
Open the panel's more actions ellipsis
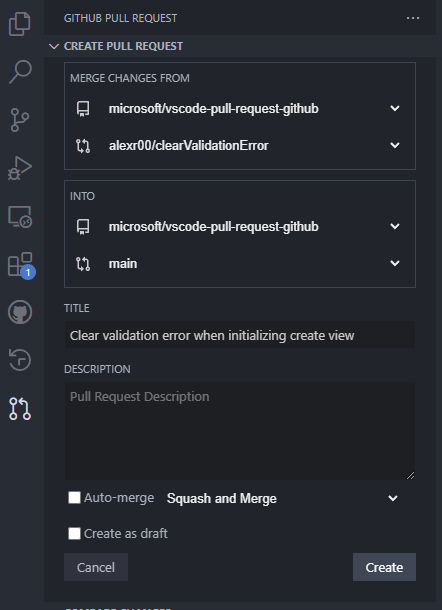413,18
